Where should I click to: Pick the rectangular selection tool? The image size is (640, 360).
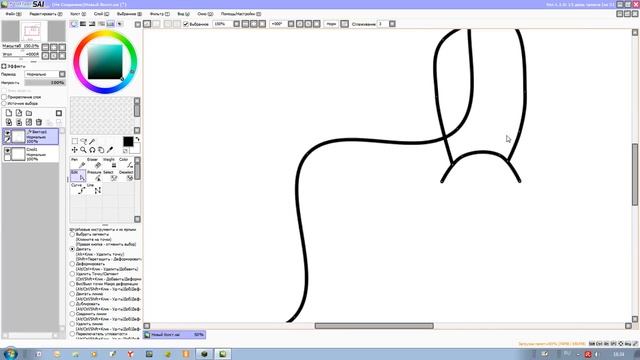tap(75, 141)
